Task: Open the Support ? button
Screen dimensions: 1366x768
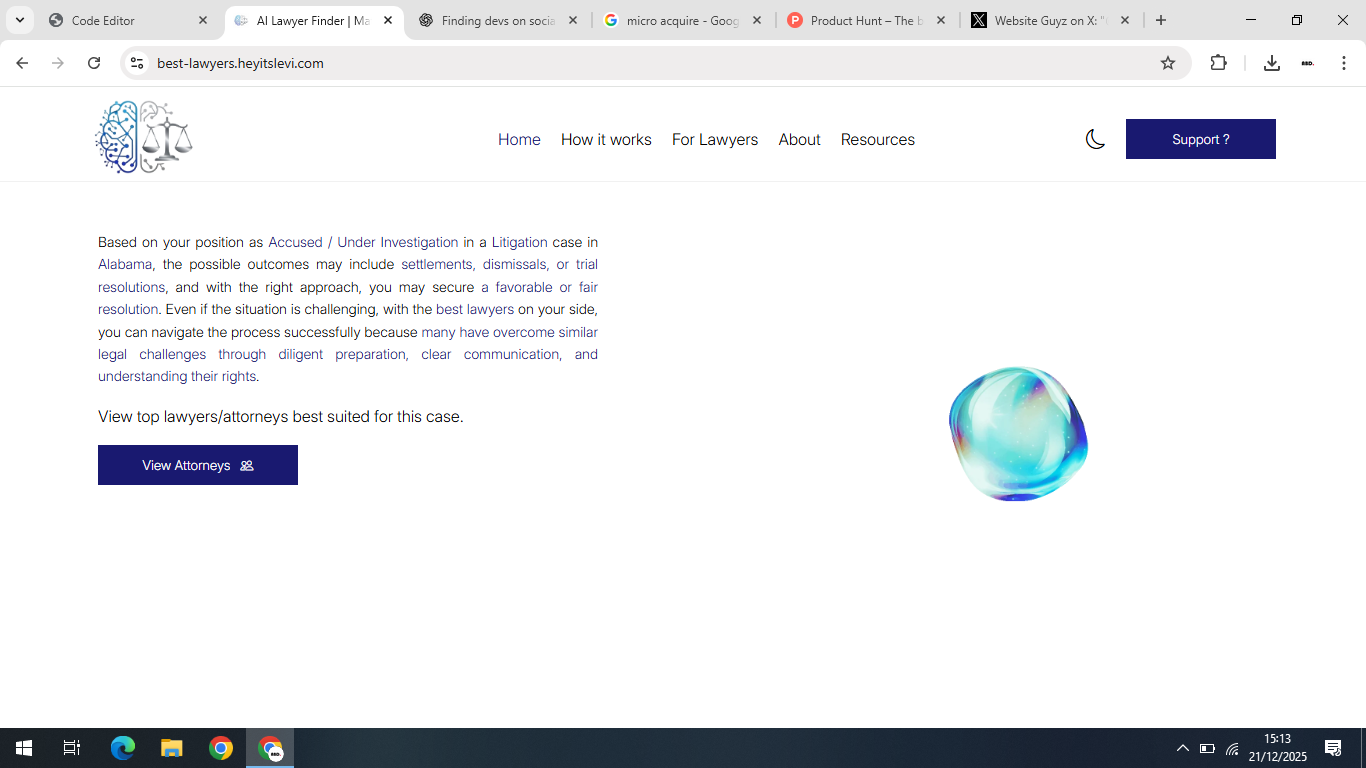Action: pyautogui.click(x=1200, y=139)
